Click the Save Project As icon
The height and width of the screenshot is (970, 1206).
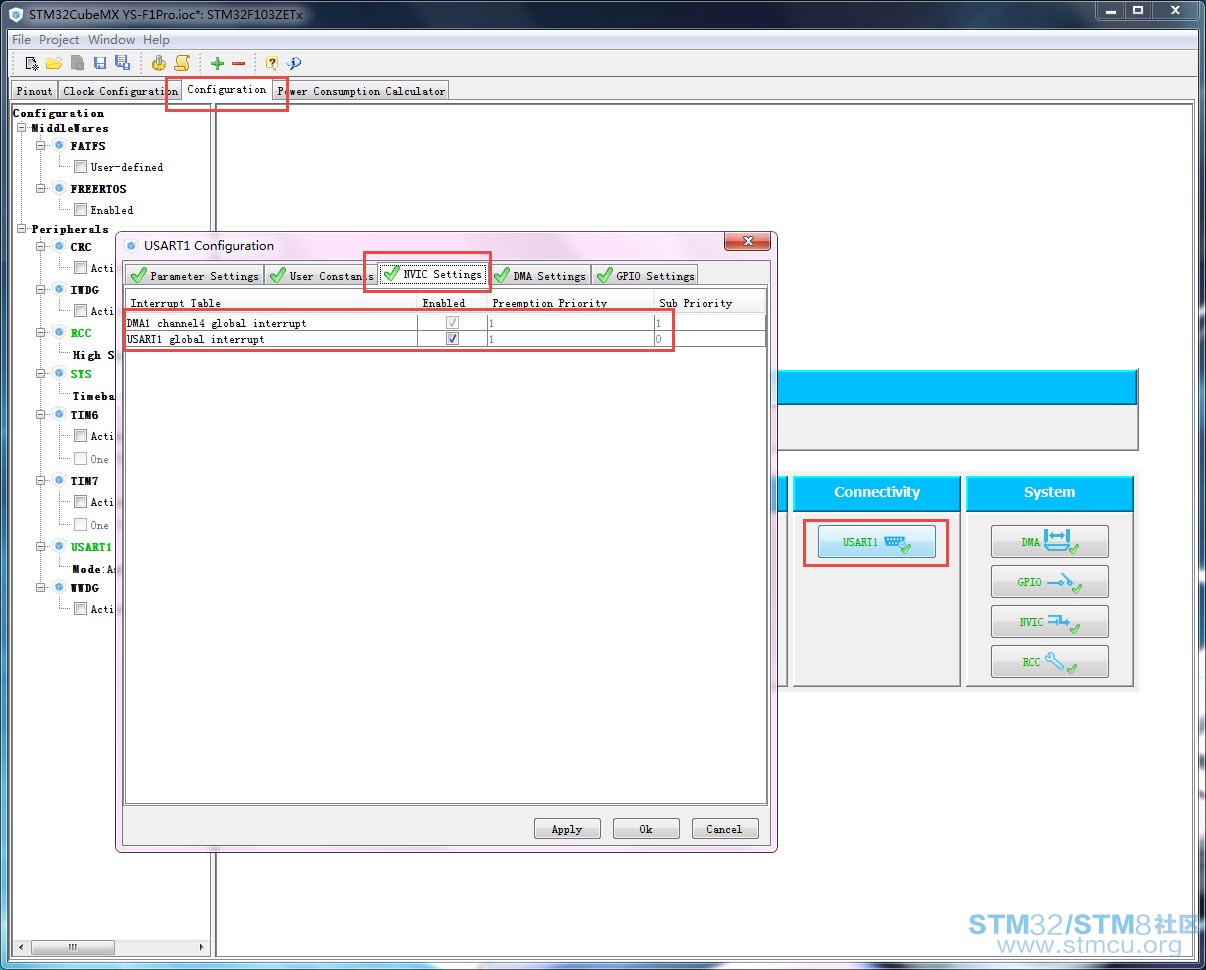tap(122, 63)
